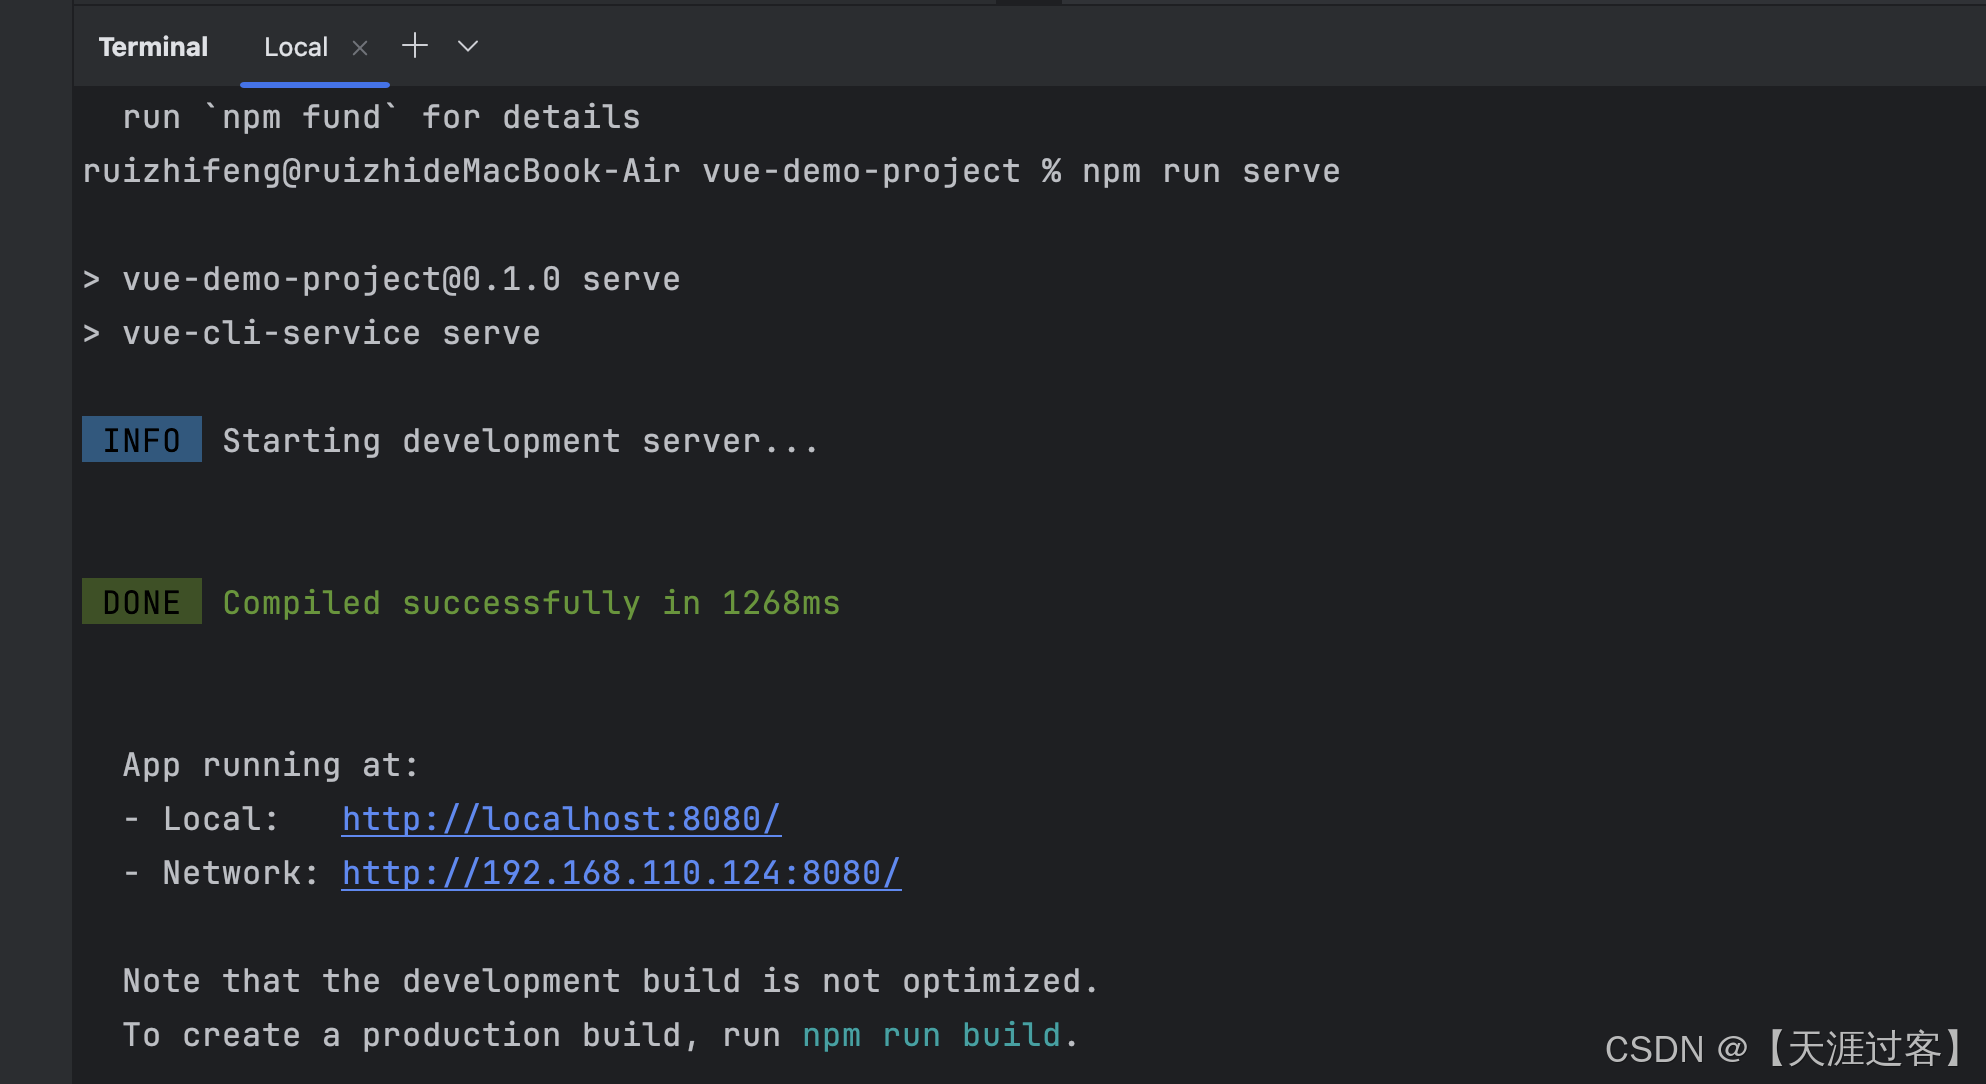Click the 'npm run build' text

pos(931,1035)
